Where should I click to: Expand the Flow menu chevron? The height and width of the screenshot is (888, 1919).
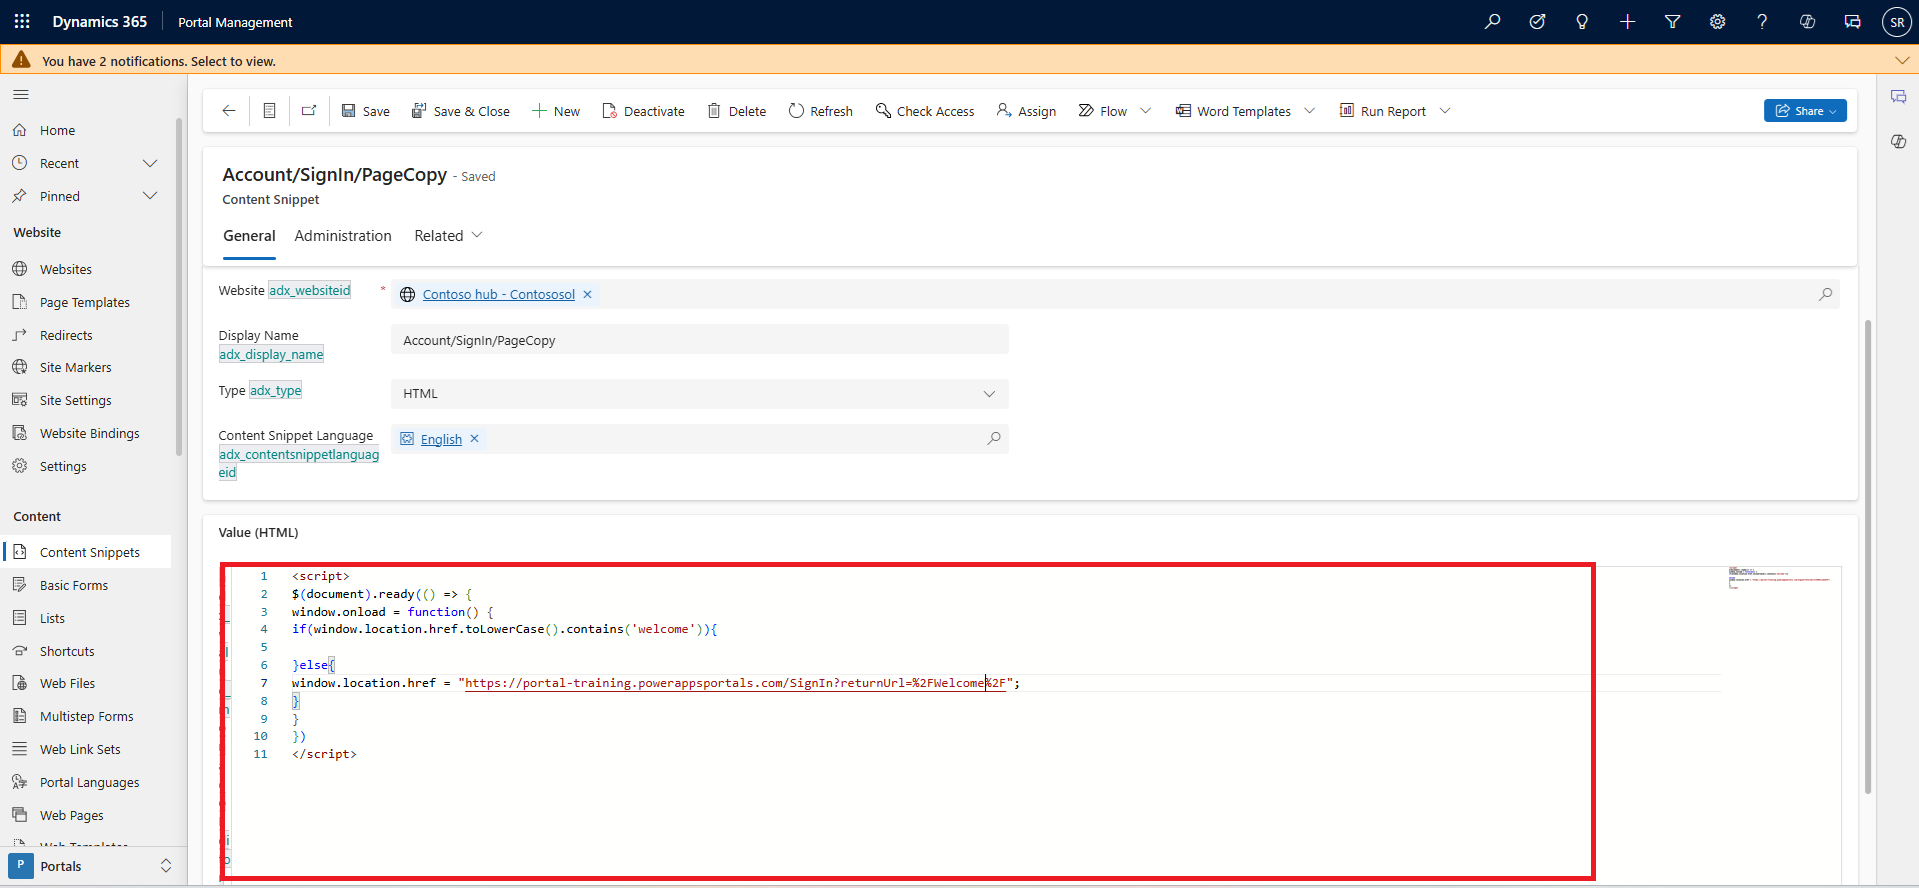pos(1146,111)
